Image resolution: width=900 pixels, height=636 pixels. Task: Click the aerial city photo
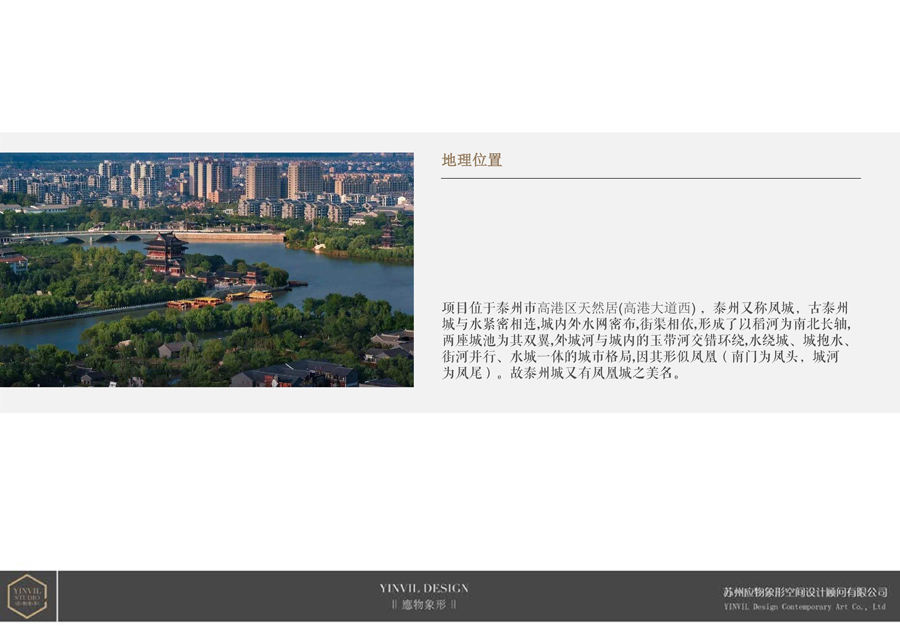point(206,269)
